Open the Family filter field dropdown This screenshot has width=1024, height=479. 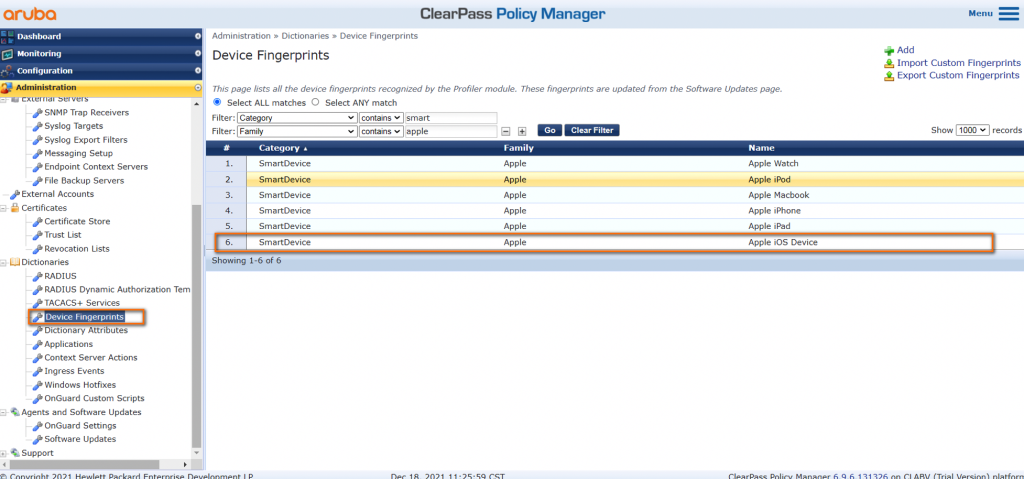pos(296,131)
